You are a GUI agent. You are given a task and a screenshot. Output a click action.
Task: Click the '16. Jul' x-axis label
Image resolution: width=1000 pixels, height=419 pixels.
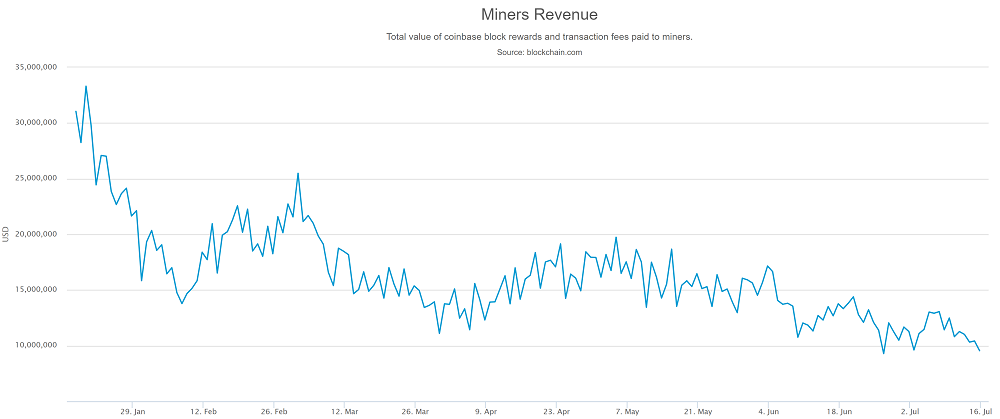point(980,412)
